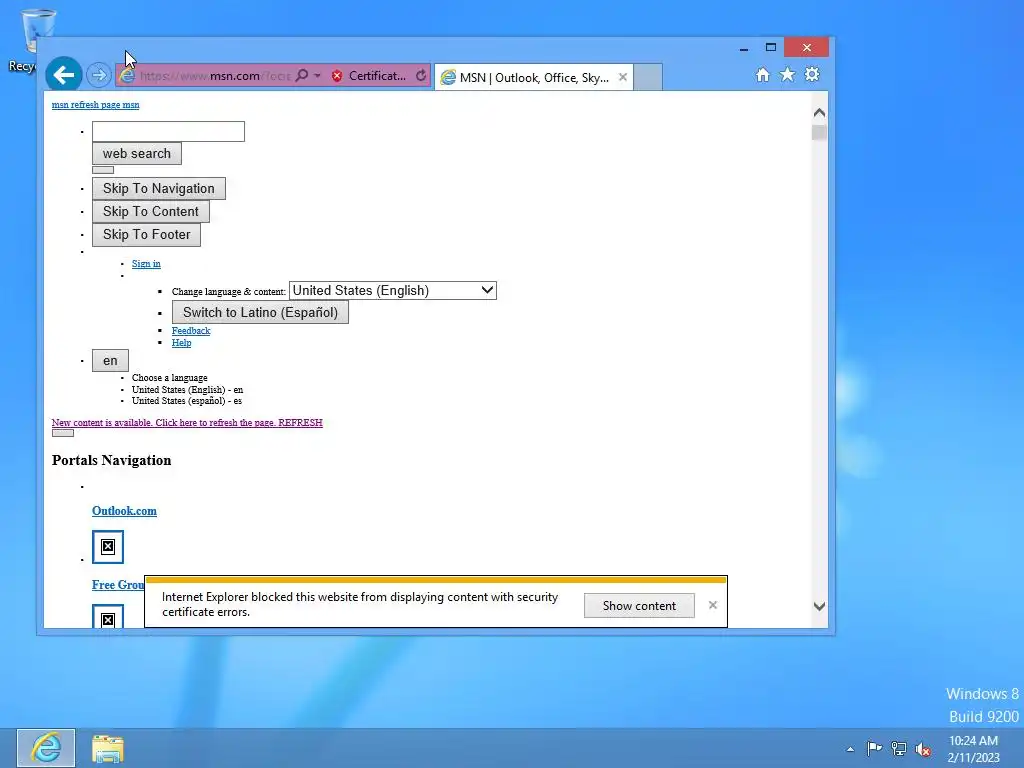
Task: Dismiss the security notification bar X
Action: point(712,605)
